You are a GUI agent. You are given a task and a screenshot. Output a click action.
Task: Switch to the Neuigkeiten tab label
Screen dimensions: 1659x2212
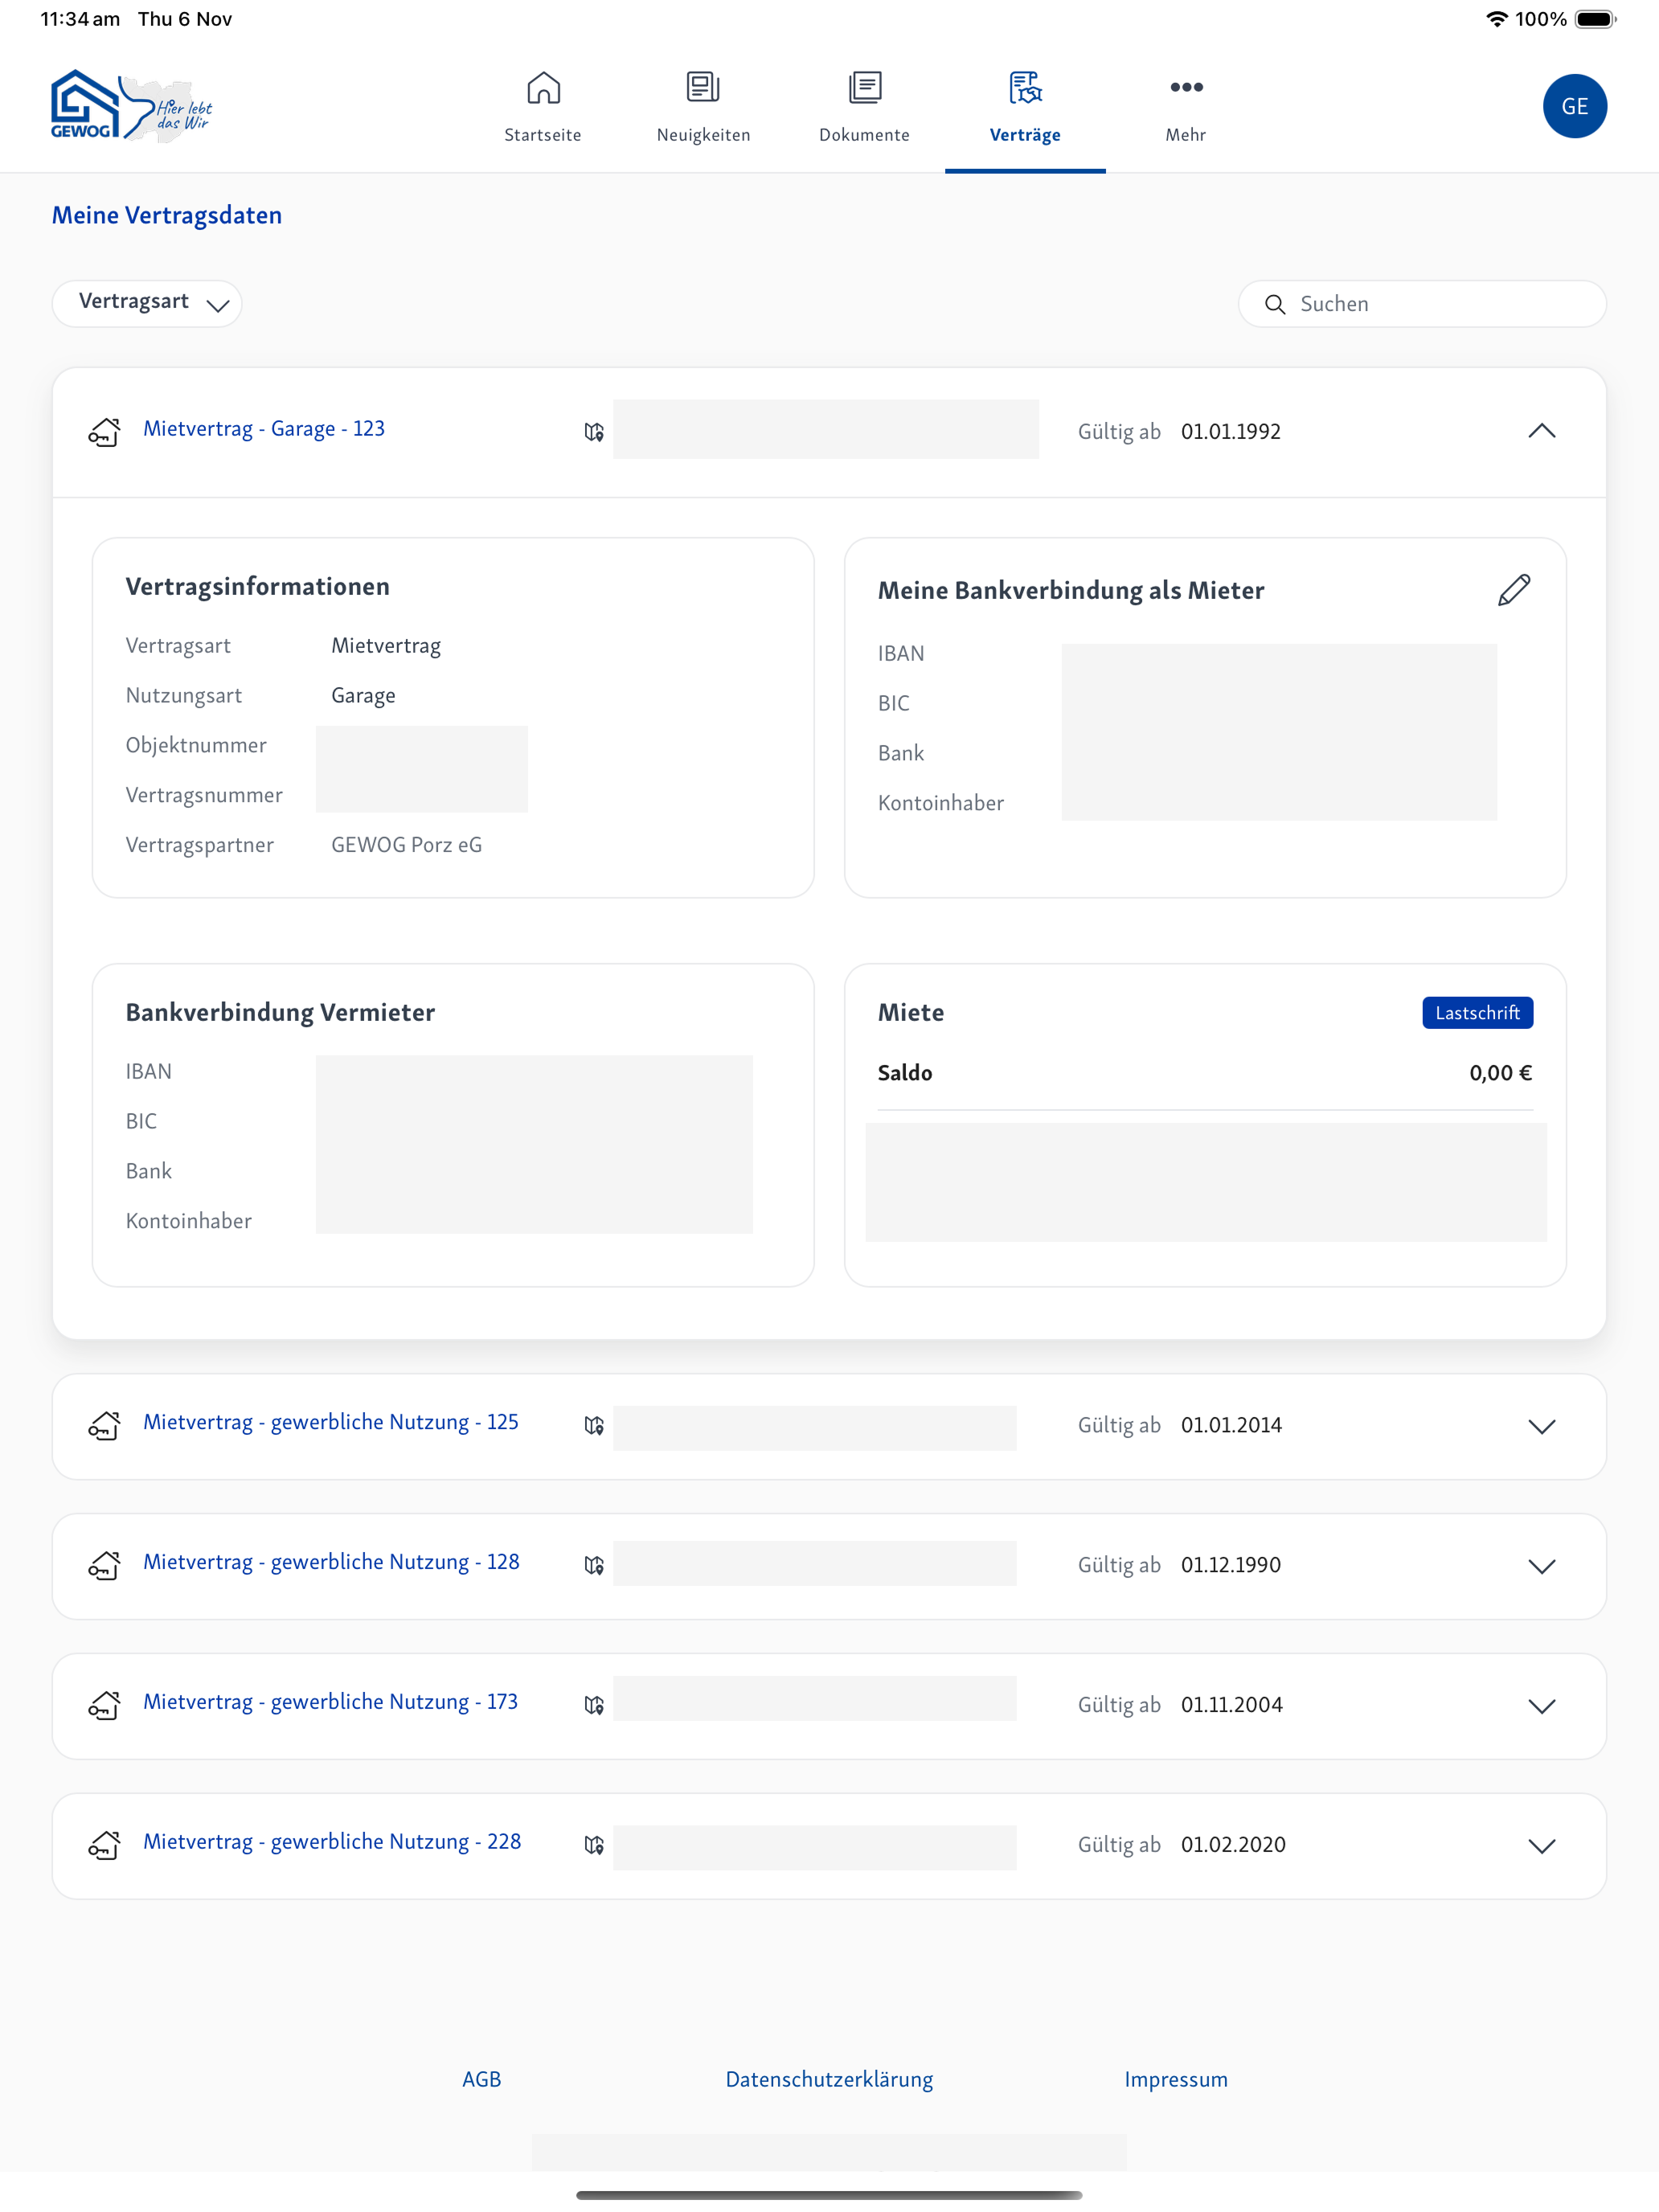(703, 135)
